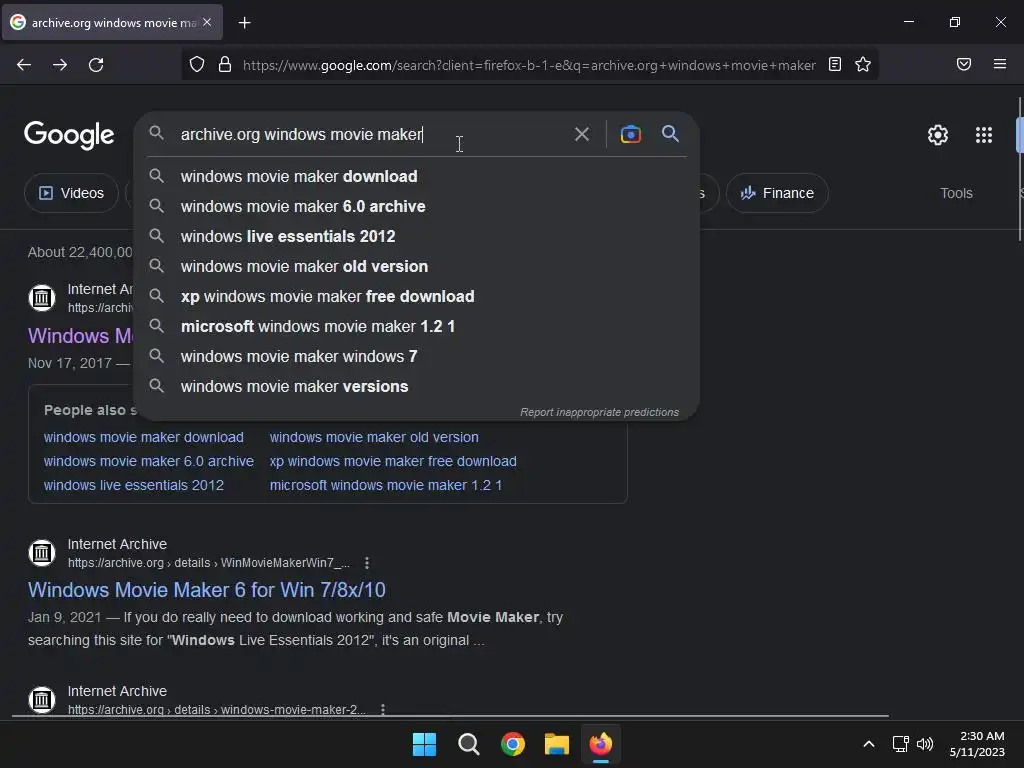Click Firefox icon in taskbar
Viewport: 1024px width, 768px height.
coord(601,744)
